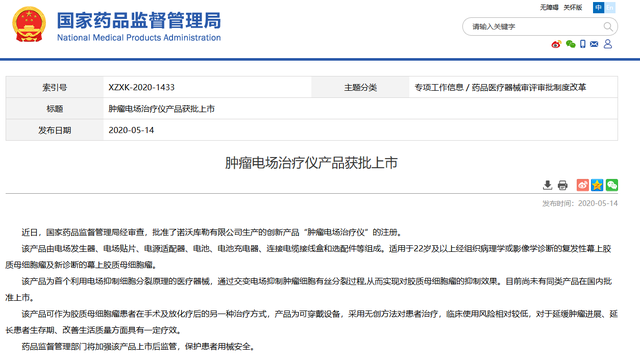The height and width of the screenshot is (363, 640).
Task: Switch language to Chinese 中
Action: 598,7
